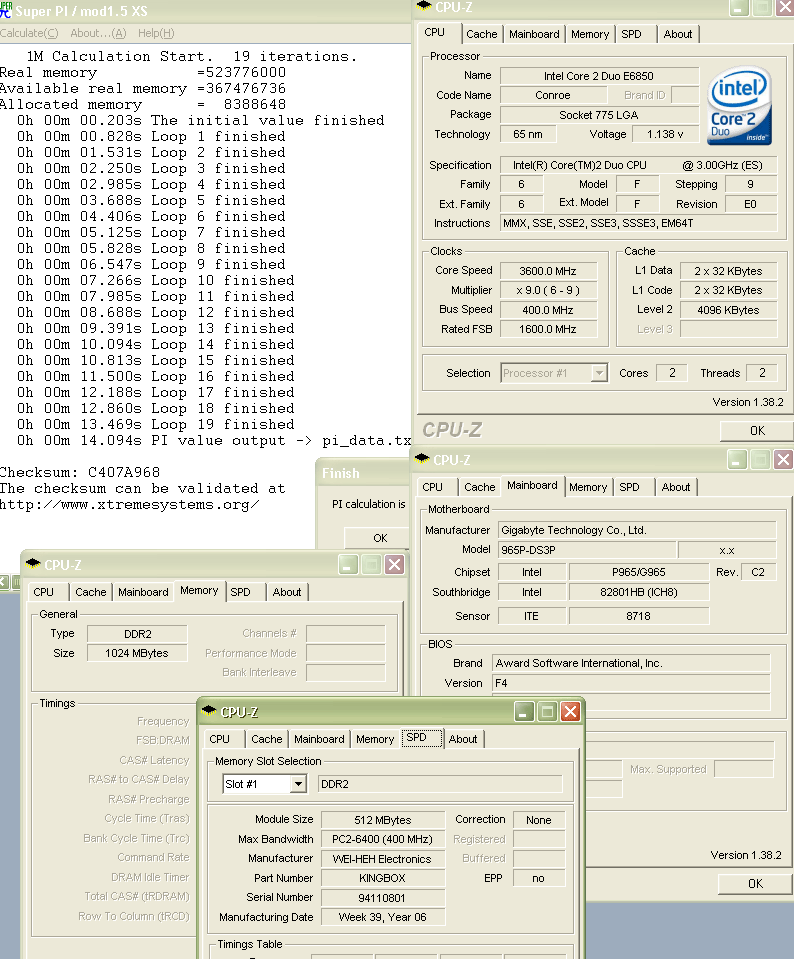Click the Intel Core 2 Duo logo

[740, 105]
